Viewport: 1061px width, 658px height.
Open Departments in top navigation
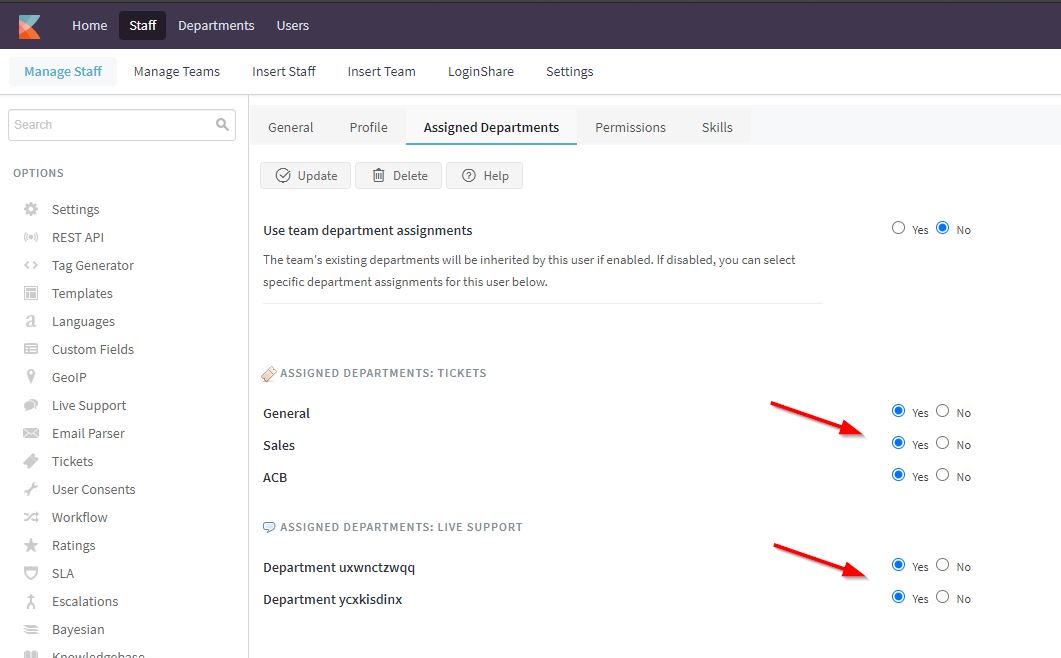[216, 26]
